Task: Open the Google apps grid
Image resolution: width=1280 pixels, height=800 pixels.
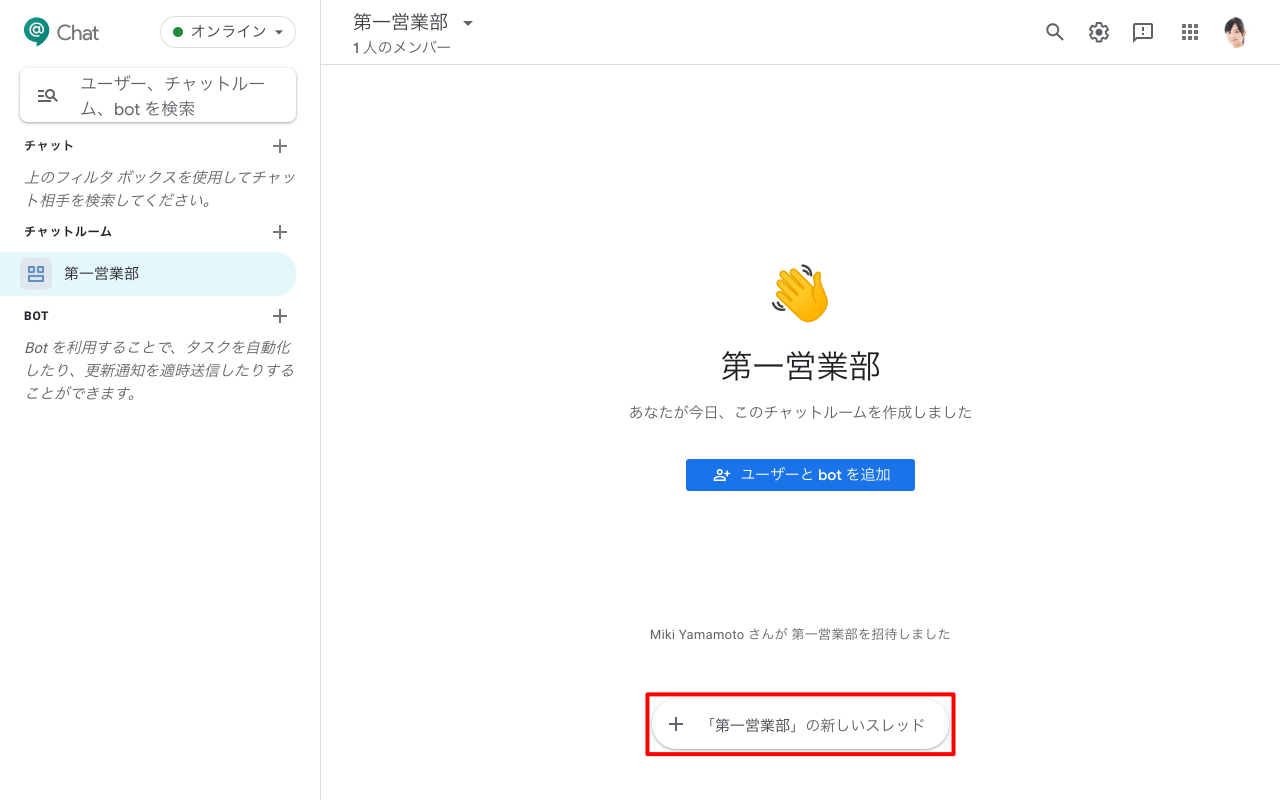Action: [1190, 32]
